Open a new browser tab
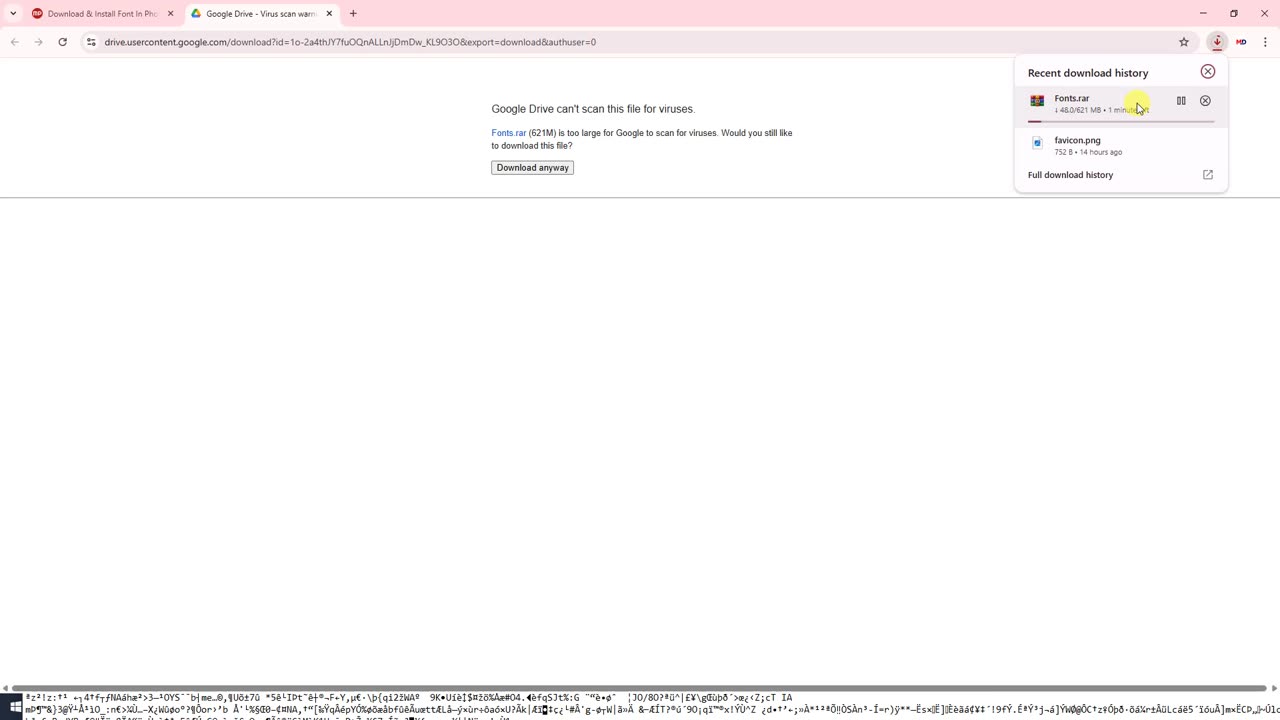The width and height of the screenshot is (1280, 720). [x=353, y=14]
